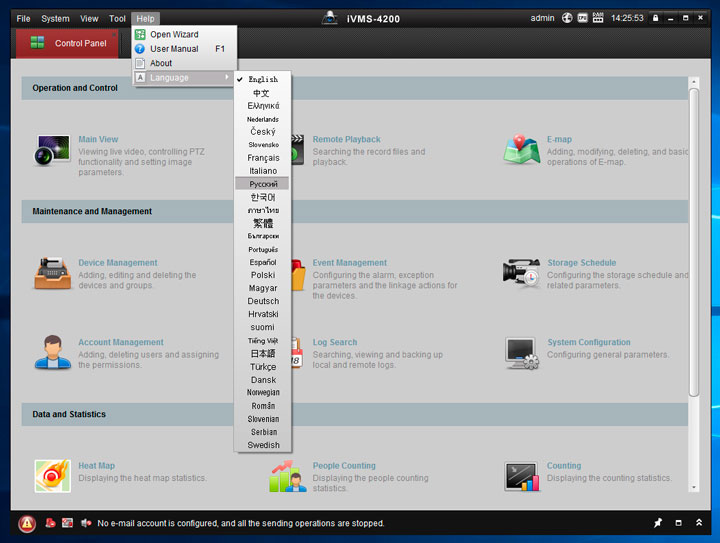Open the Account Management user icon
This screenshot has width=720, height=543.
(52, 352)
